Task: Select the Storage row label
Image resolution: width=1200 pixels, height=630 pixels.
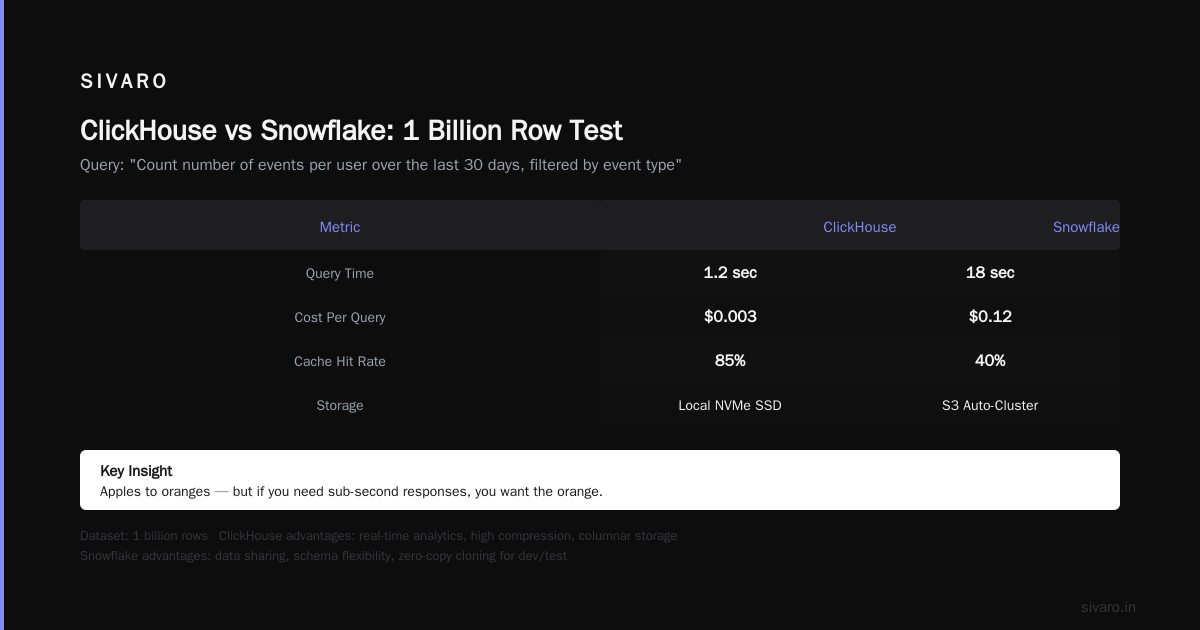Action: pyautogui.click(x=340, y=405)
